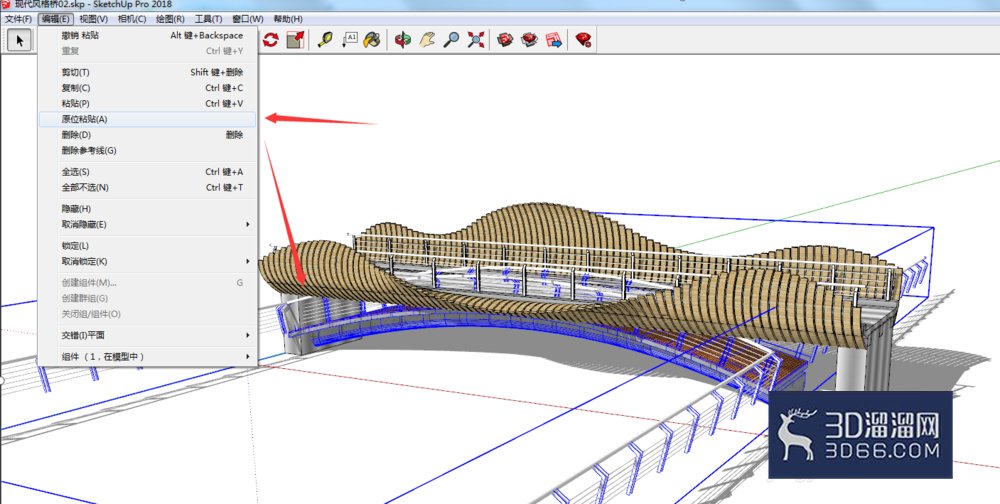Select the Pan hand tool
This screenshot has width=1000, height=504.
(427, 40)
